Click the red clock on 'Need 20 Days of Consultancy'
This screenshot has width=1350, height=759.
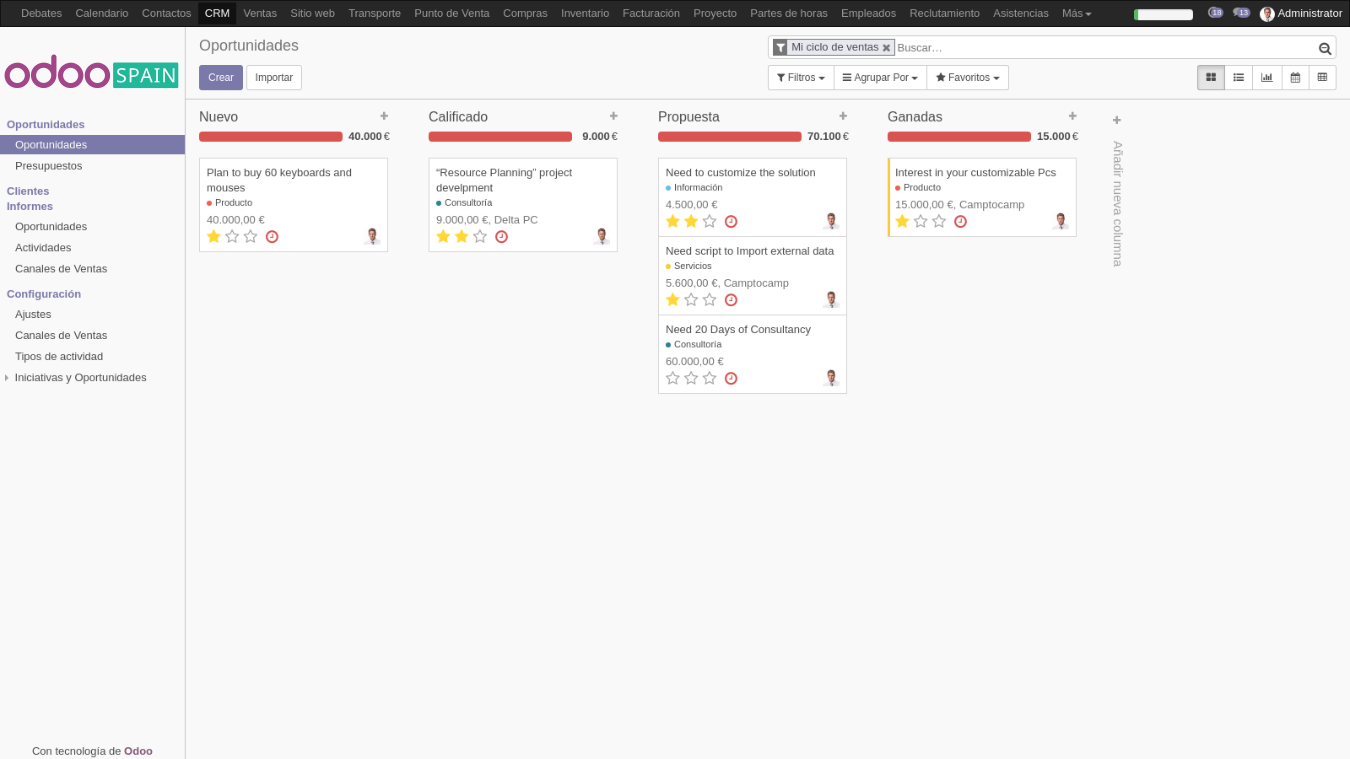pos(731,378)
